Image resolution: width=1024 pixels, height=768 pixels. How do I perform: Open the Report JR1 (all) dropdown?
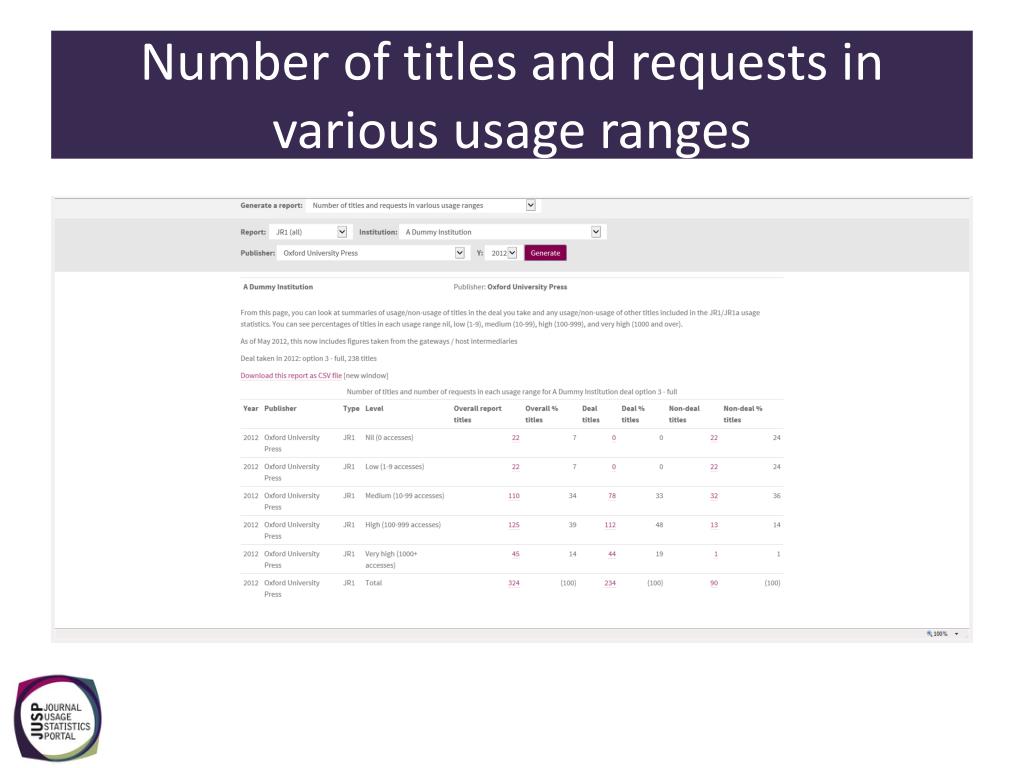click(311, 232)
